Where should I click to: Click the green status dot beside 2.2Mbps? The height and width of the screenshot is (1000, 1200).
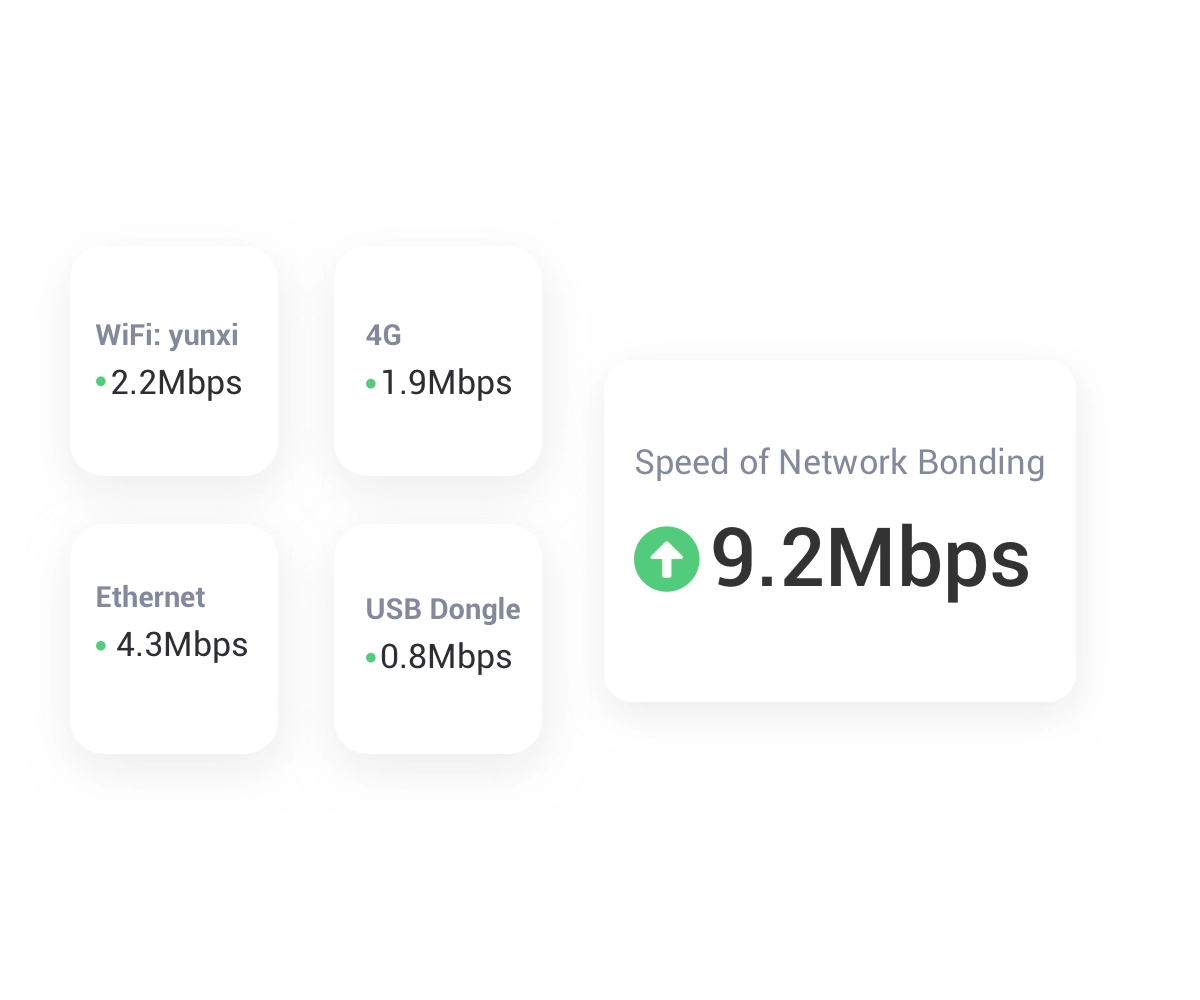pos(101,382)
